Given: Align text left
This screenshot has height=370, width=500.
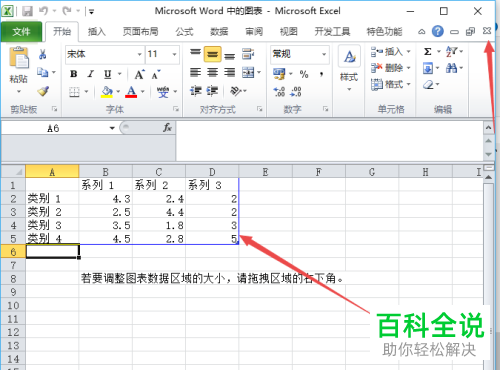Looking at the screenshot, I should pyautogui.click(x=195, y=72).
